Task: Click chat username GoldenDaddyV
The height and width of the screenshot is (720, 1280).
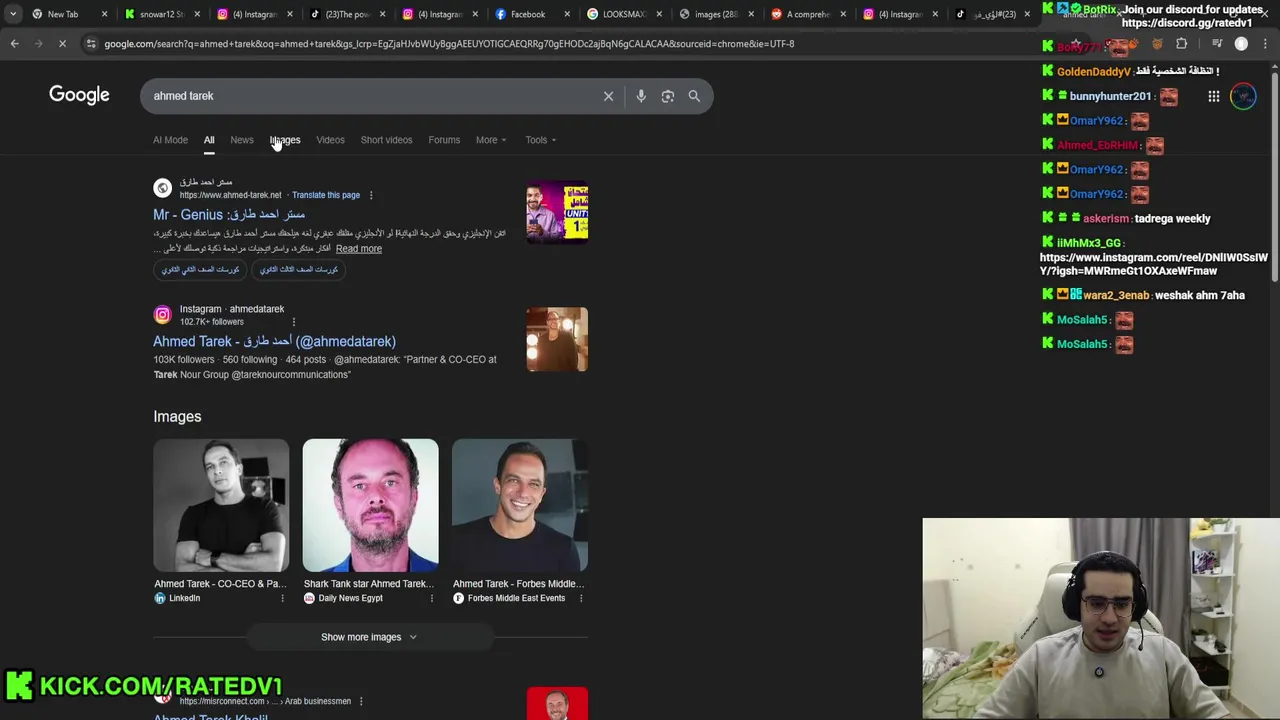Action: 1093,72
